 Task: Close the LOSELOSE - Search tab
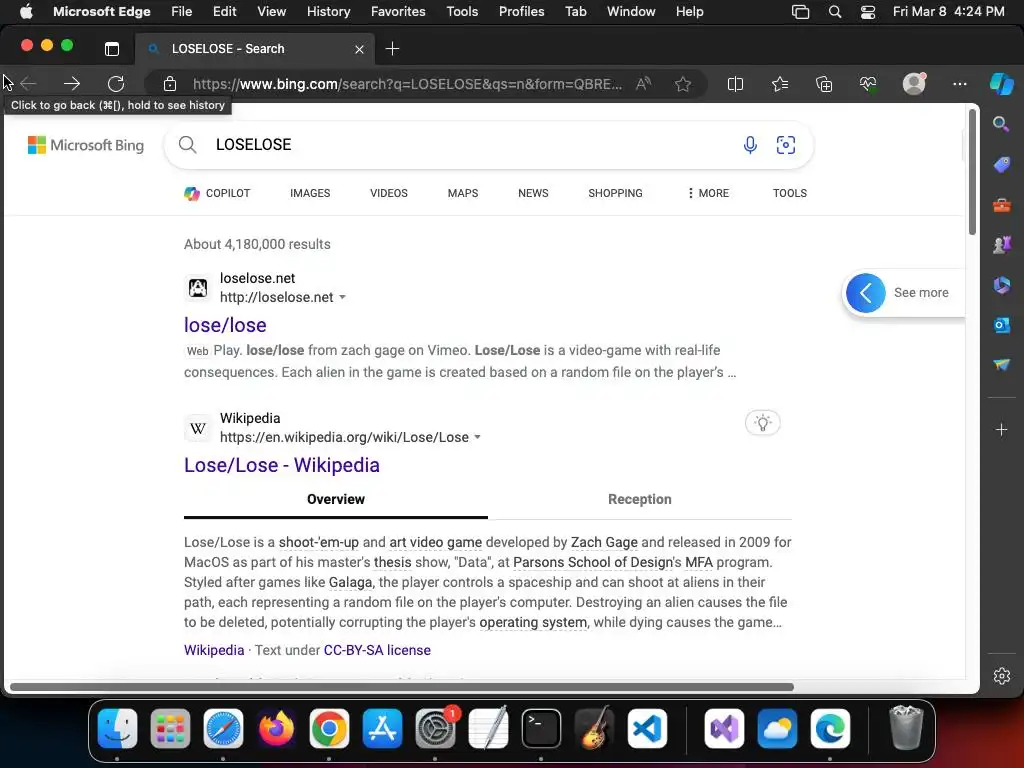359,49
